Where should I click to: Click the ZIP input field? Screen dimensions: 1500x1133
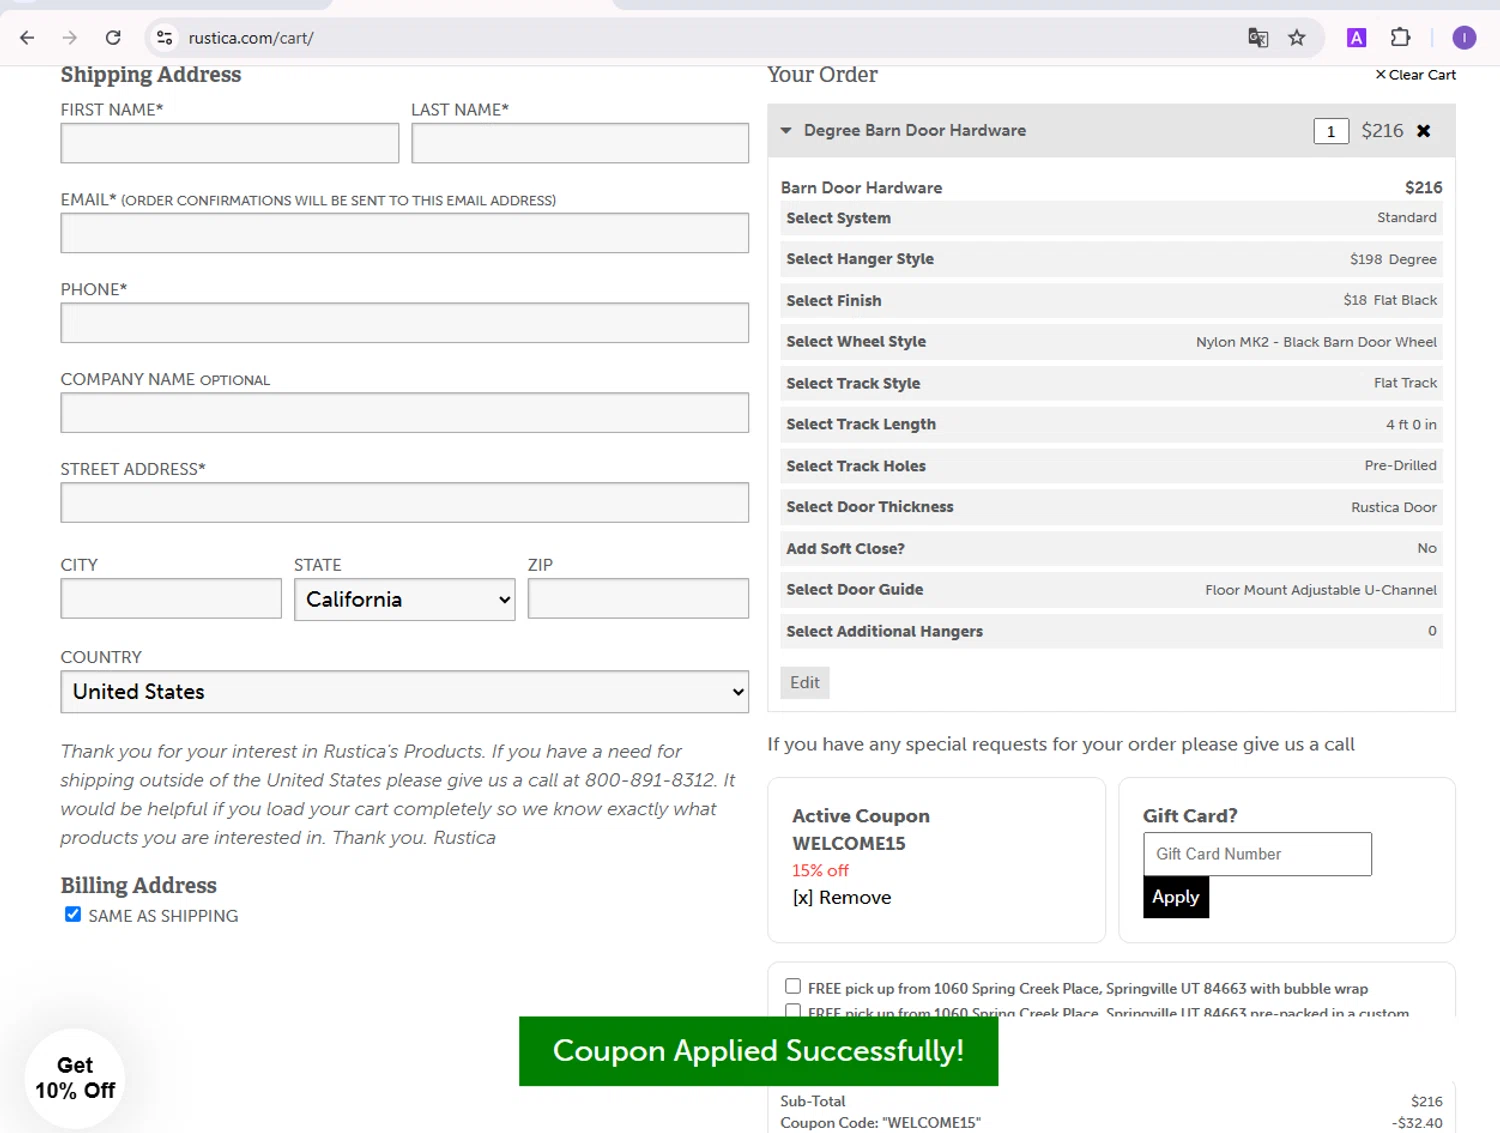(638, 599)
